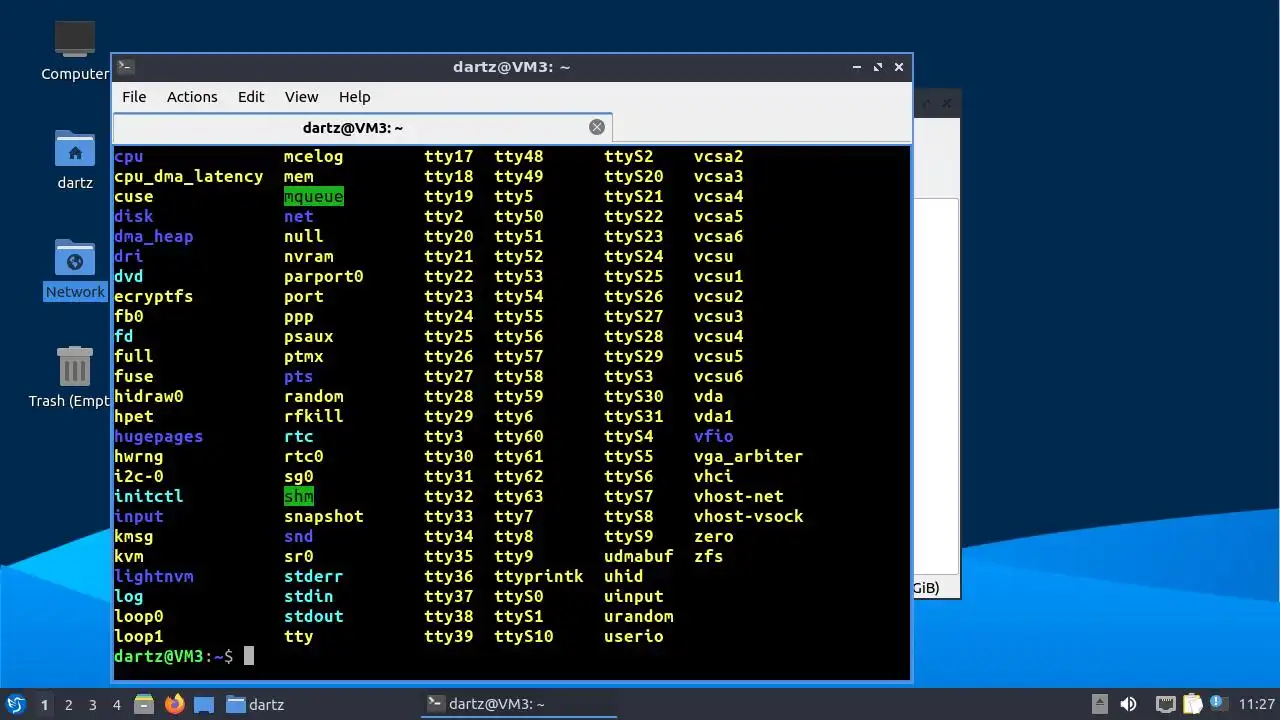Maximize the terminal window
This screenshot has width=1280, height=720.
[878, 67]
